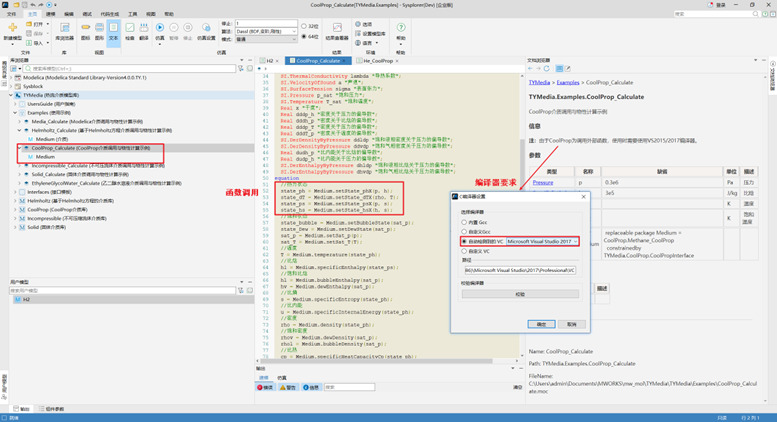Click the edit pencil icon in document browser
Image resolution: width=777 pixels, height=422 pixels.
click(568, 68)
